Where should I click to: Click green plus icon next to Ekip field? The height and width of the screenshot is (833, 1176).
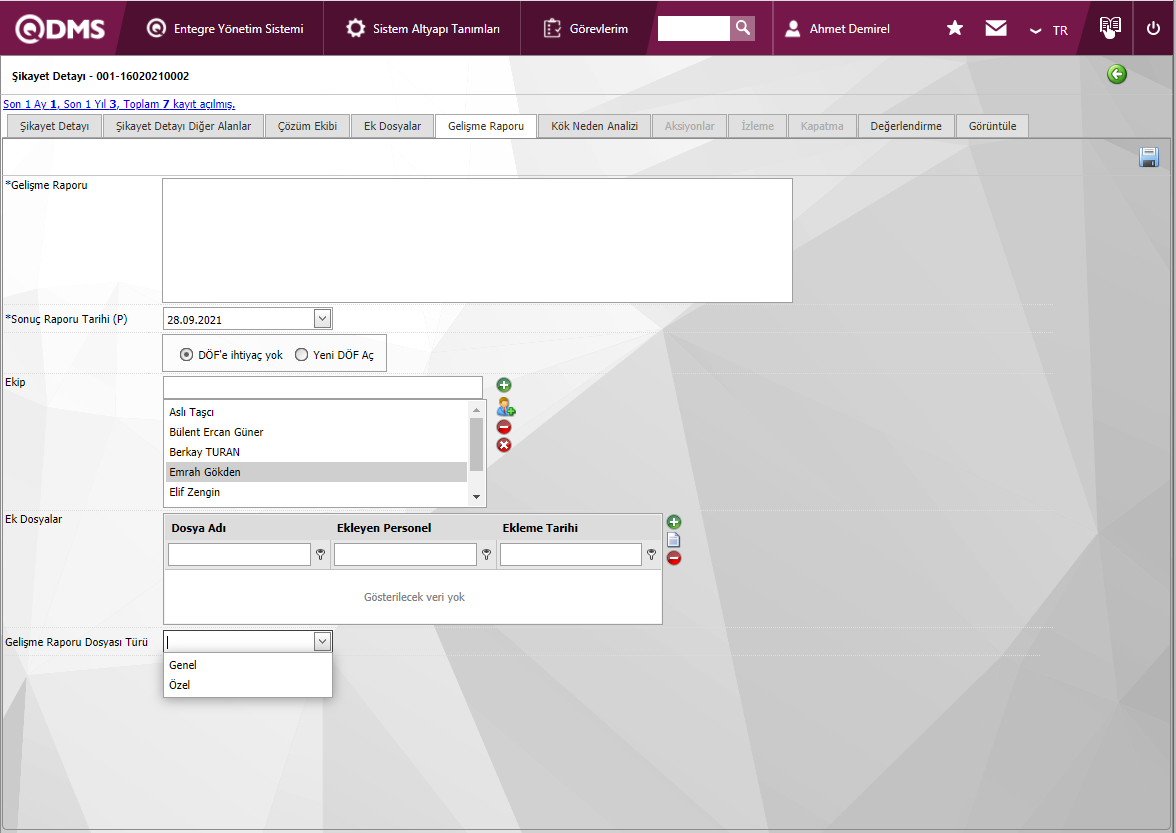coord(504,385)
